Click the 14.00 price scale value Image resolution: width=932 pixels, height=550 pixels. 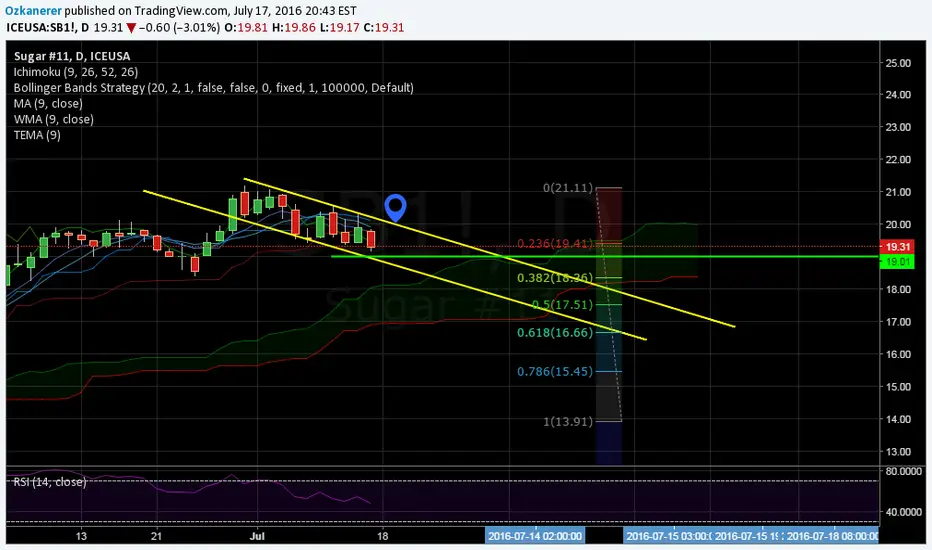click(x=898, y=419)
